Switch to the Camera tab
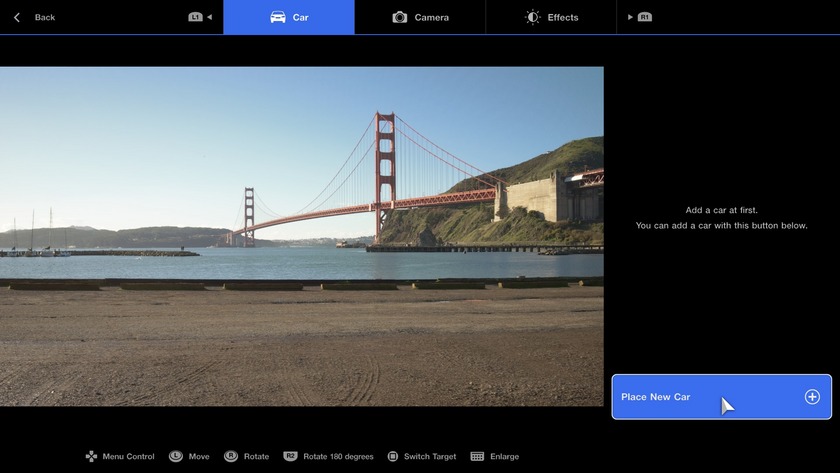Screen dimensions: 840x473 (420, 17)
